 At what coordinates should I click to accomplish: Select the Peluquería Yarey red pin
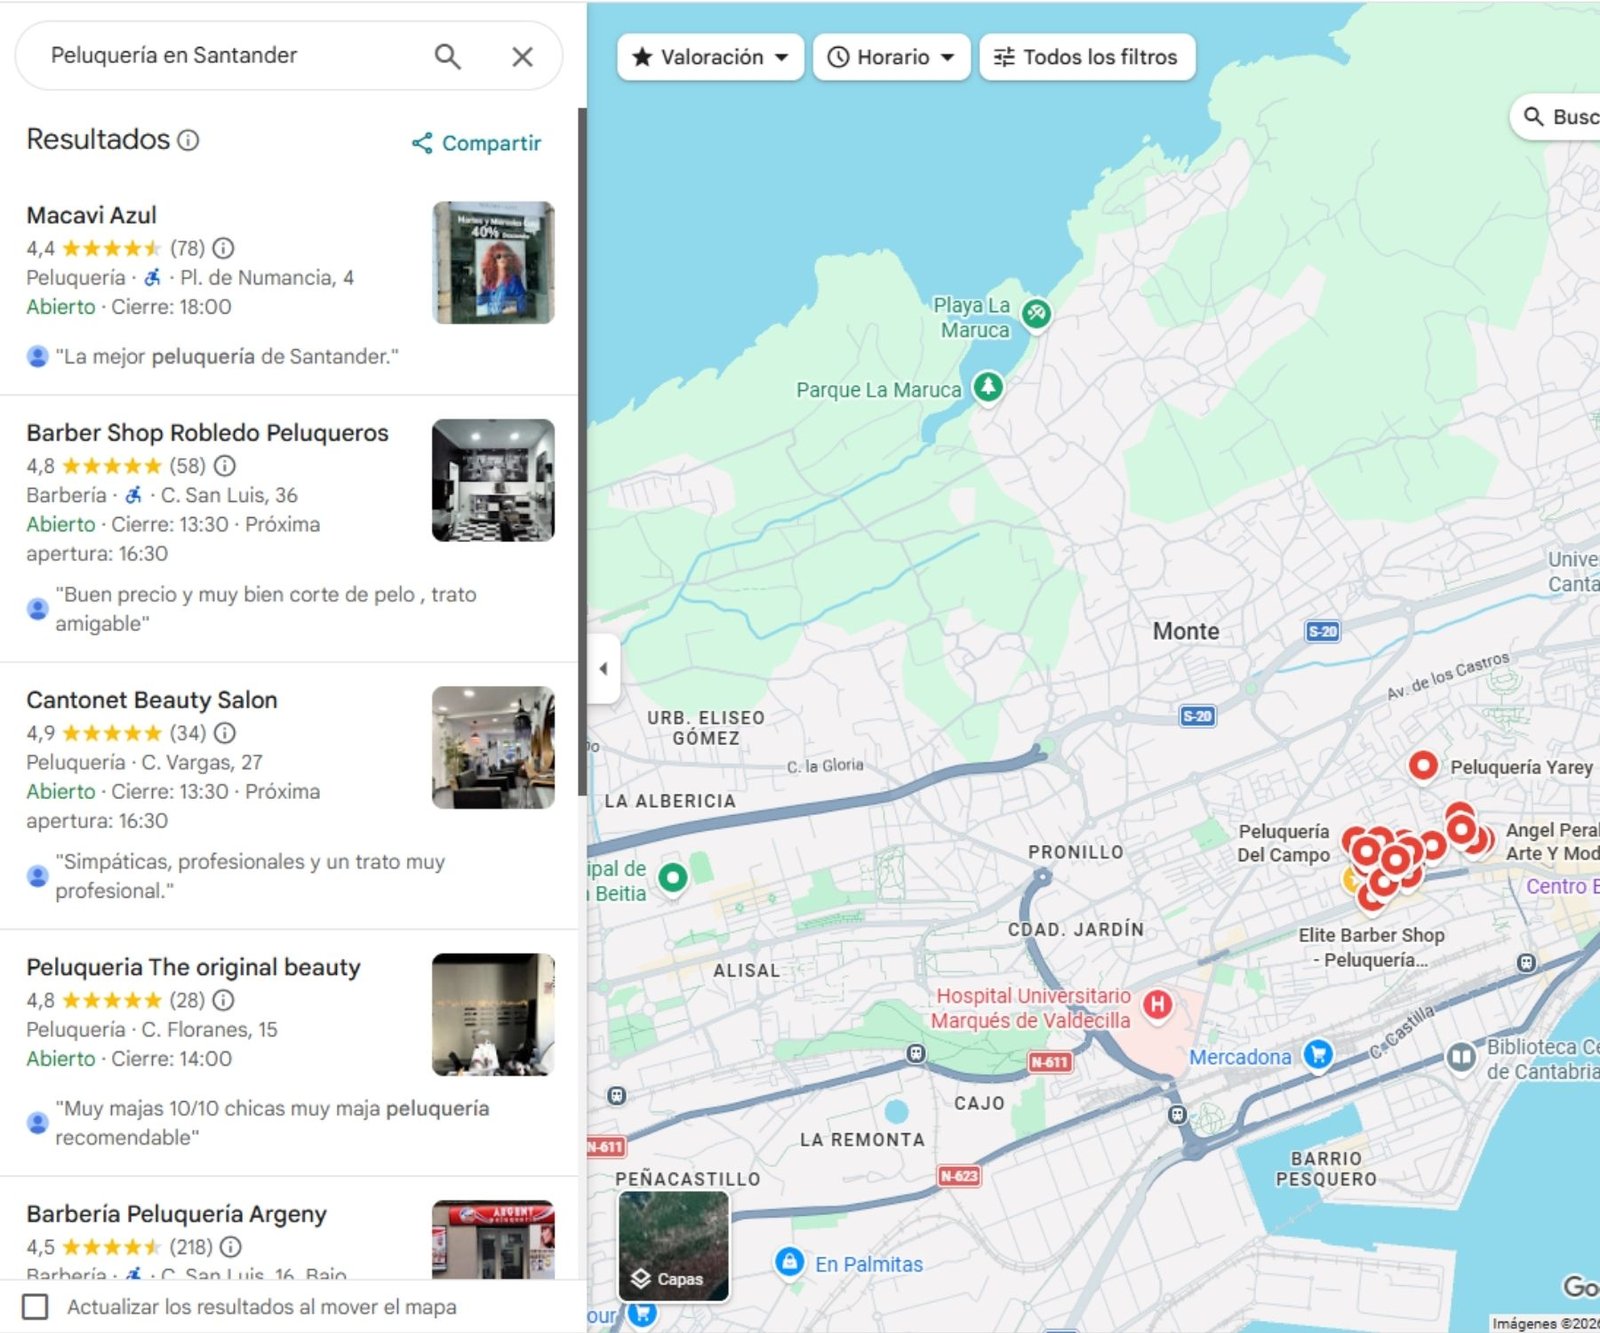(x=1422, y=765)
